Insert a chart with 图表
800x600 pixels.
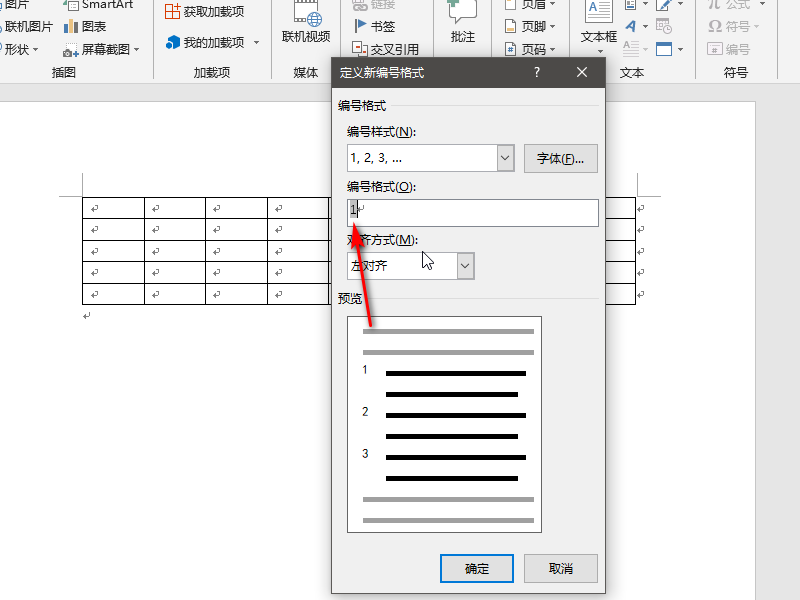tap(85, 27)
